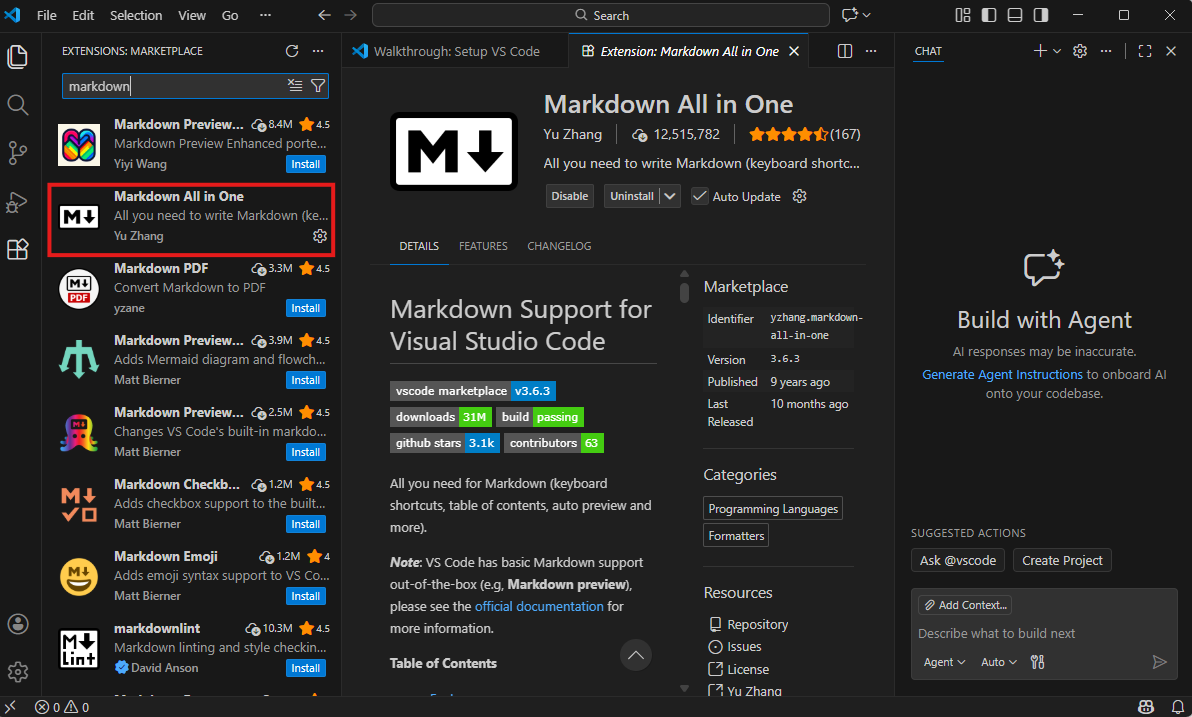Image resolution: width=1192 pixels, height=717 pixels.
Task: Open the Search view in activity bar
Action: pyautogui.click(x=17, y=105)
